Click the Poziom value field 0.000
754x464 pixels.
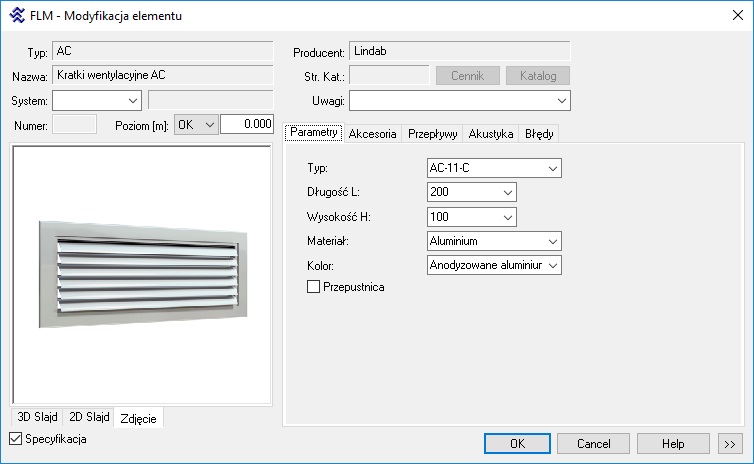coord(246,124)
